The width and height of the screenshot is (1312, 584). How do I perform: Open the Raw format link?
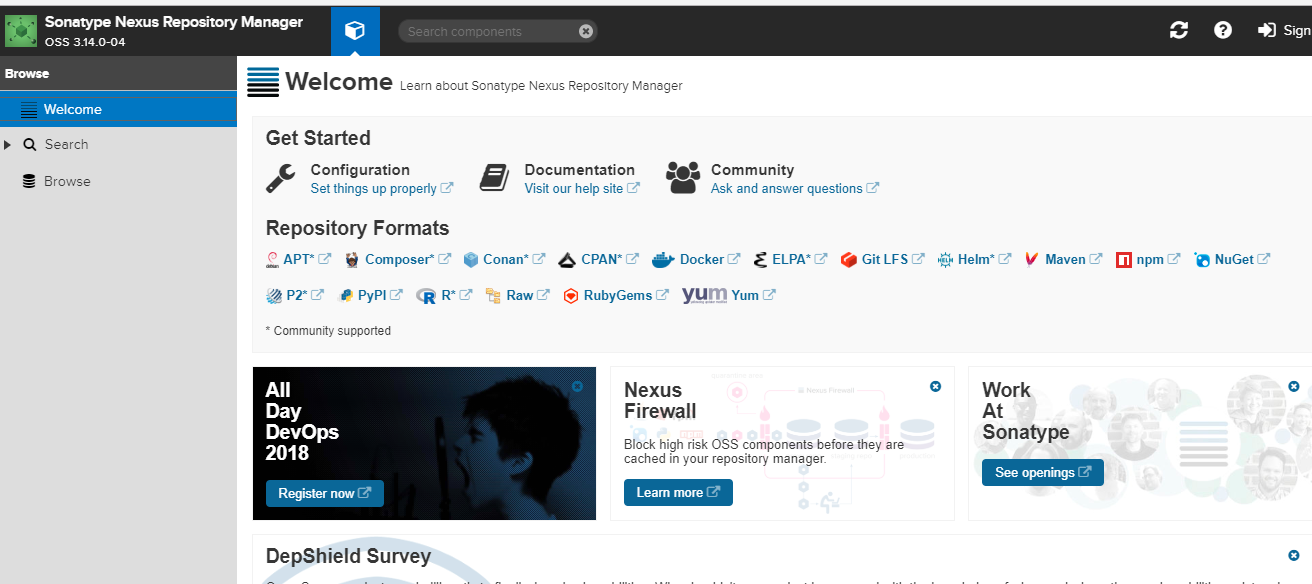pos(528,295)
